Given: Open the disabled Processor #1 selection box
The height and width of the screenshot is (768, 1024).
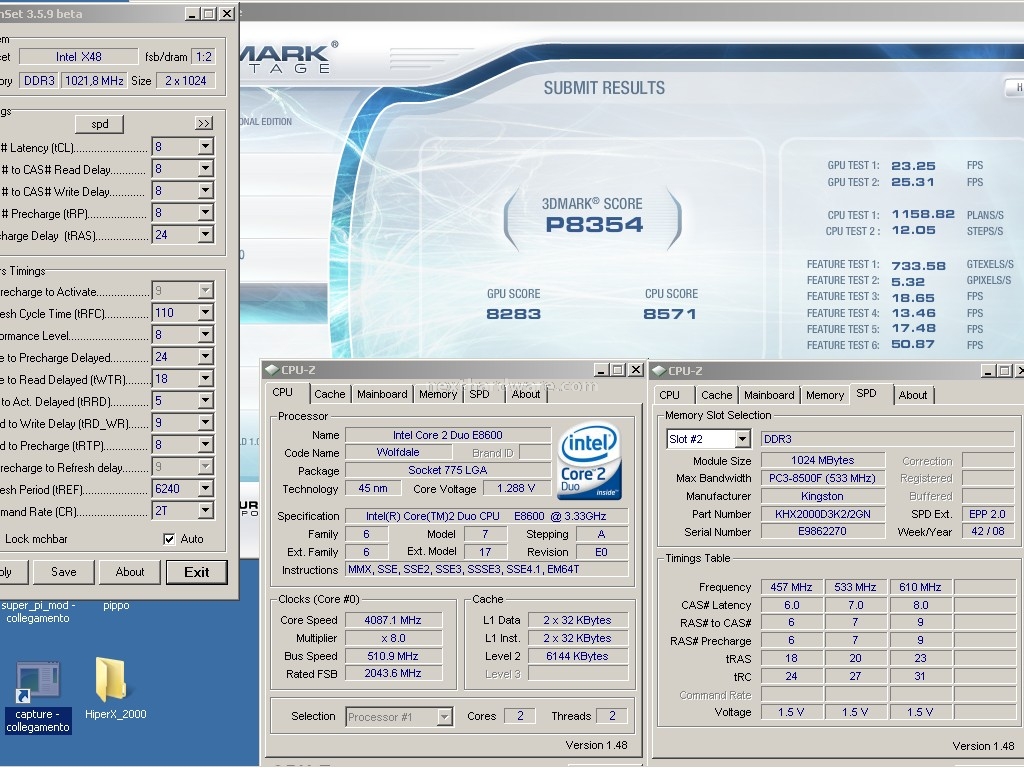Looking at the screenshot, I should click(x=399, y=716).
